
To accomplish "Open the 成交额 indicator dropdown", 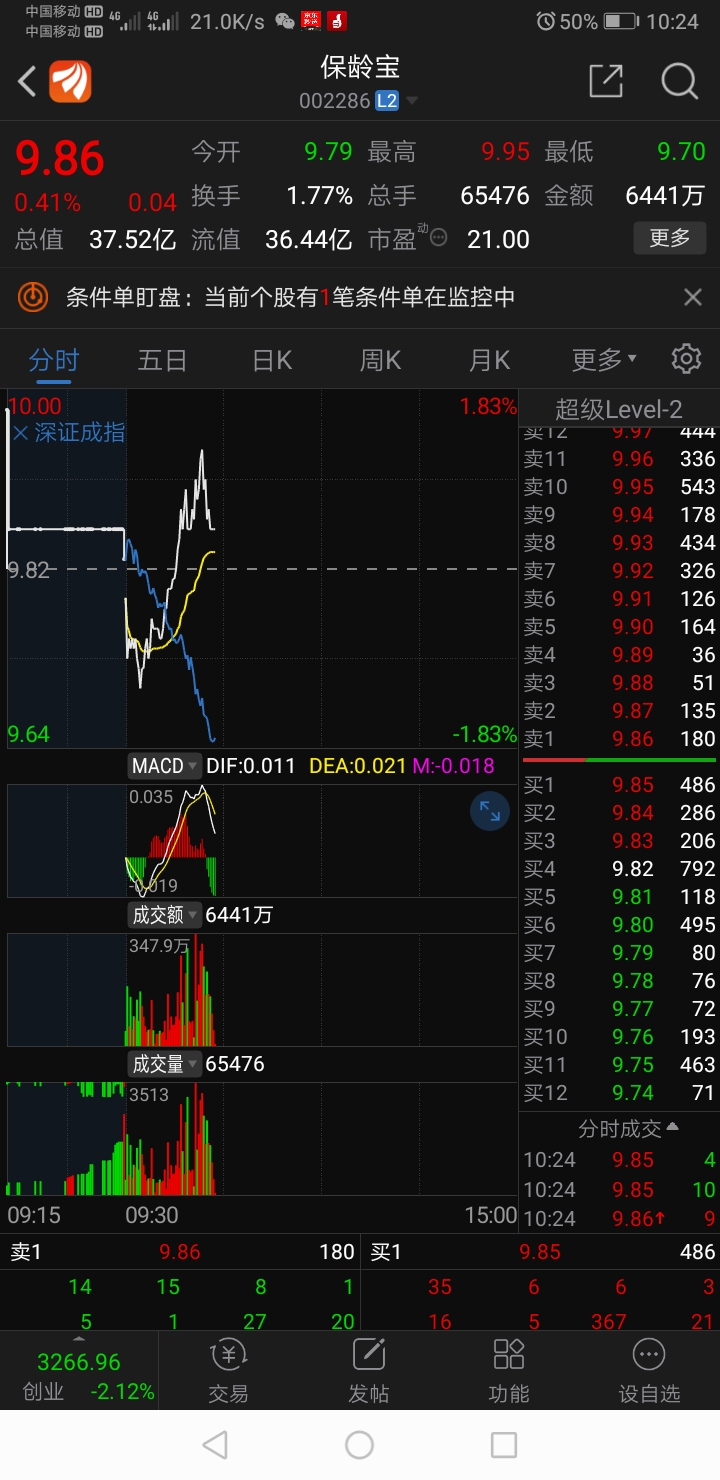I will coord(165,915).
